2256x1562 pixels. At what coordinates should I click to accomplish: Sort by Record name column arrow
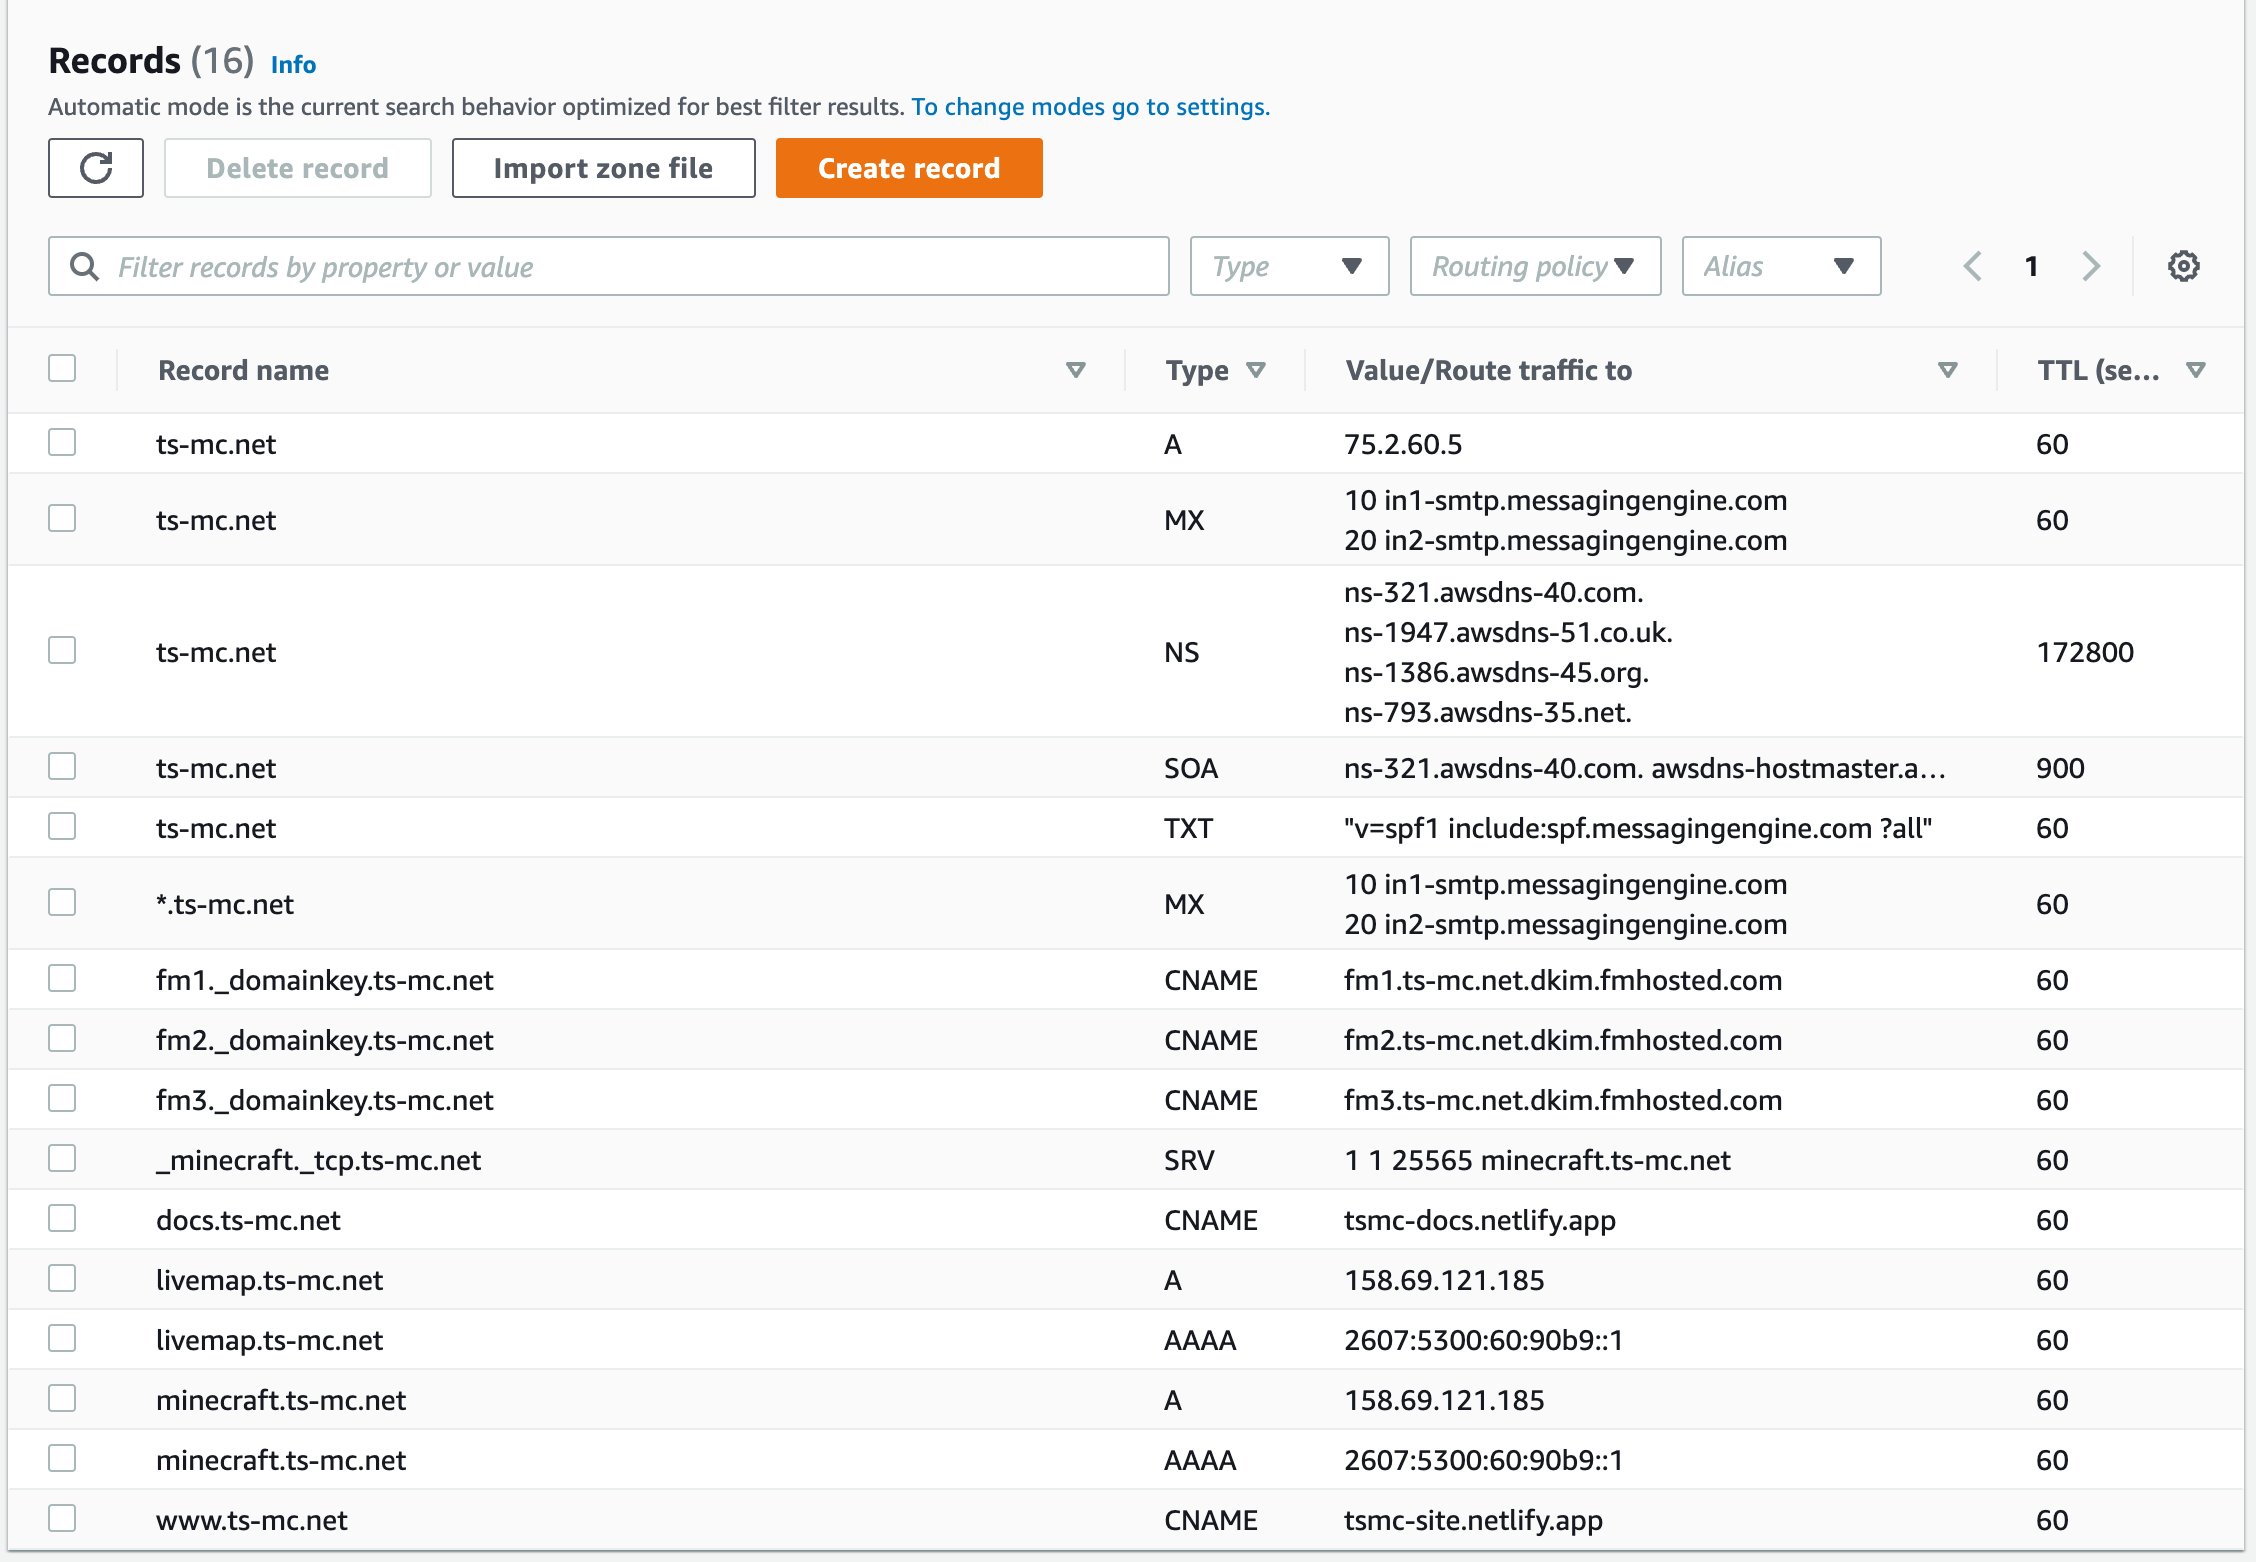tap(1076, 370)
